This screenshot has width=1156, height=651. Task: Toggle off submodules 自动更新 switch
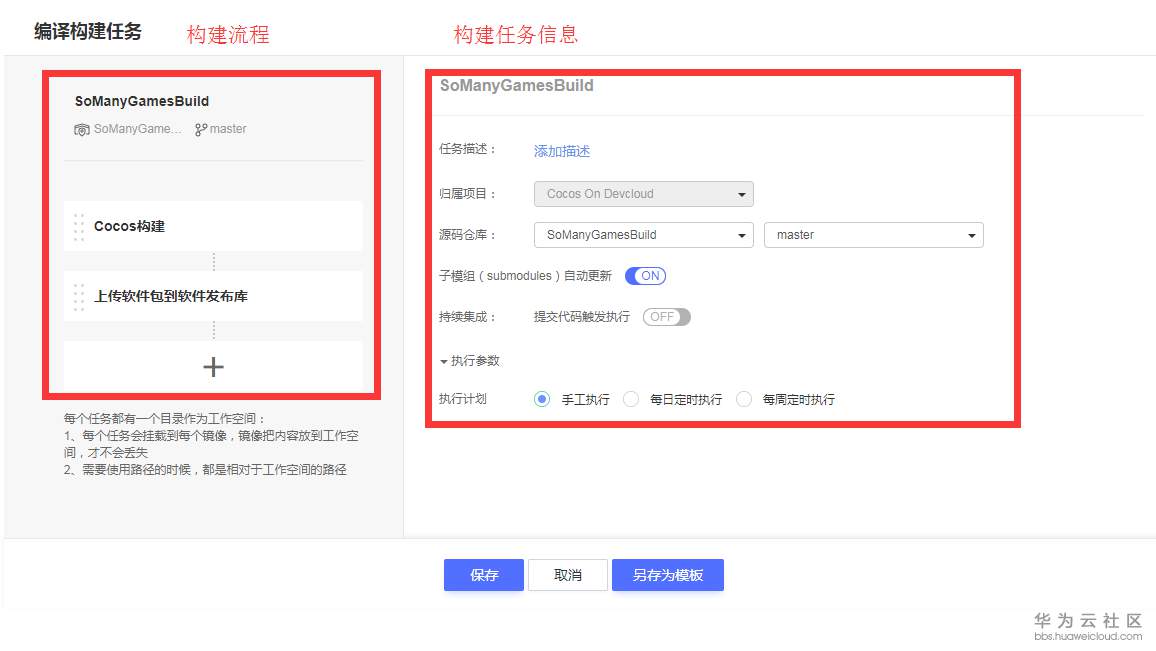pyautogui.click(x=645, y=275)
